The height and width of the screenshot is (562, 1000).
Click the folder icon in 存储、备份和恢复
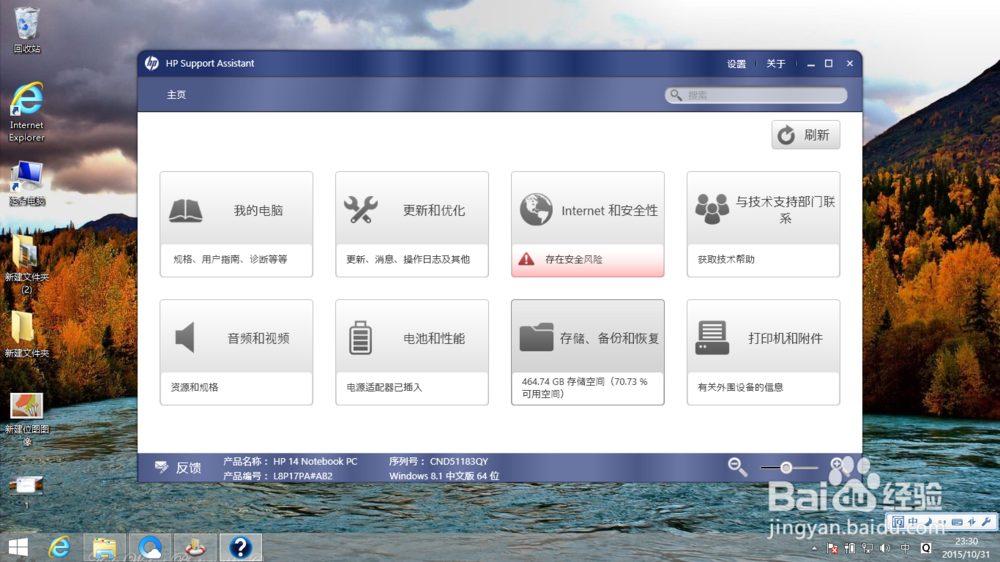coord(536,337)
